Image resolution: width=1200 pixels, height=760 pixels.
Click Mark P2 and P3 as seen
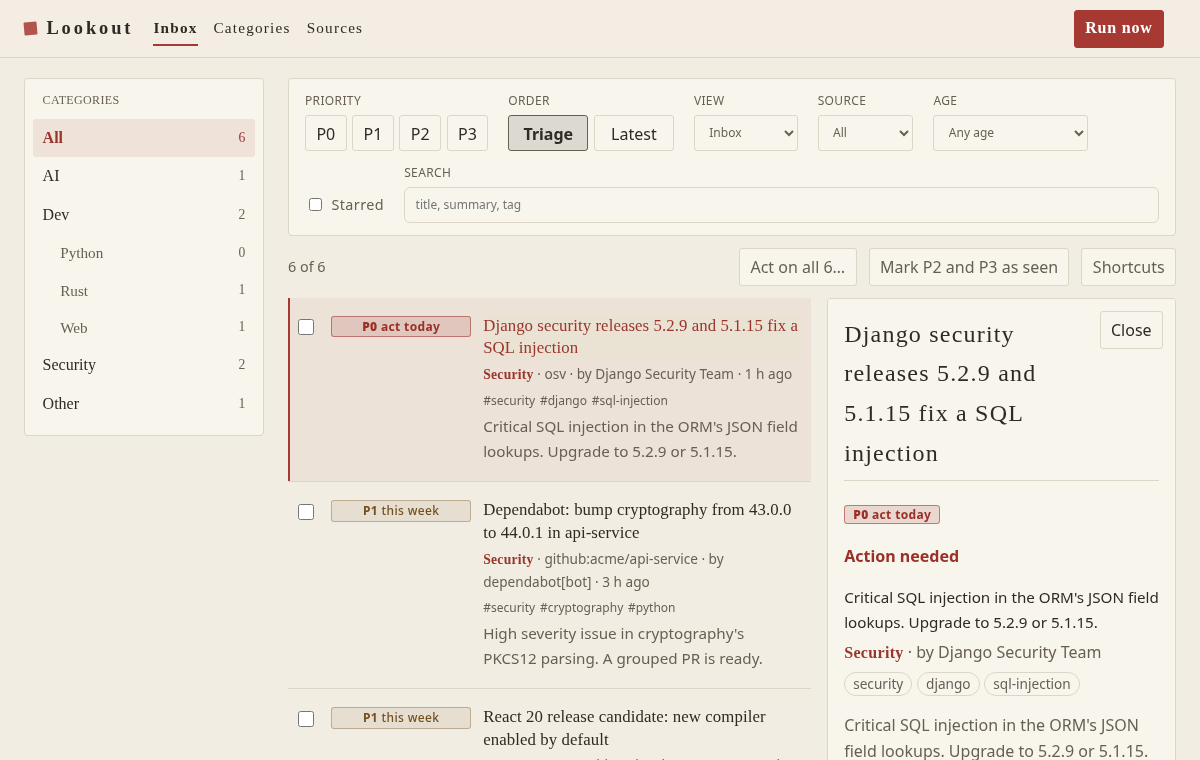[969, 267]
